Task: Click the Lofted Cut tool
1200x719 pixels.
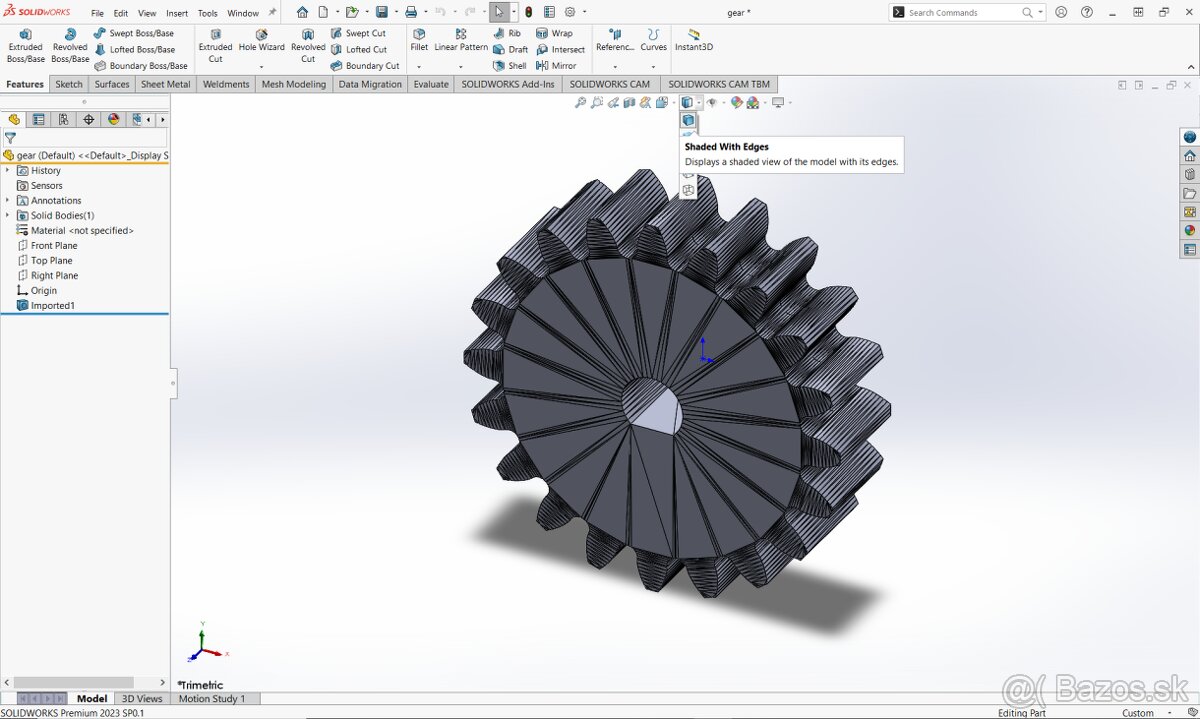Action: tap(358, 49)
